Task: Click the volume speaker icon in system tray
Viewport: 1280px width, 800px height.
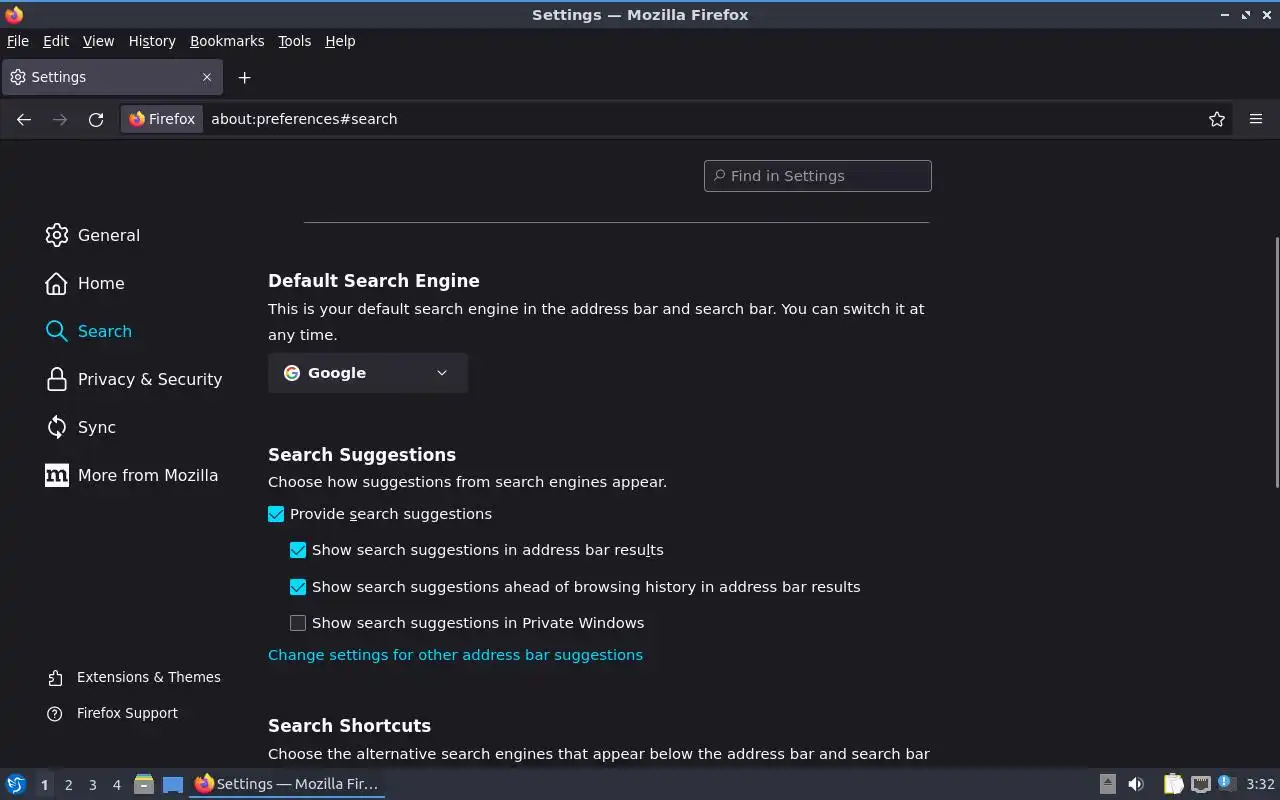Action: (1136, 784)
